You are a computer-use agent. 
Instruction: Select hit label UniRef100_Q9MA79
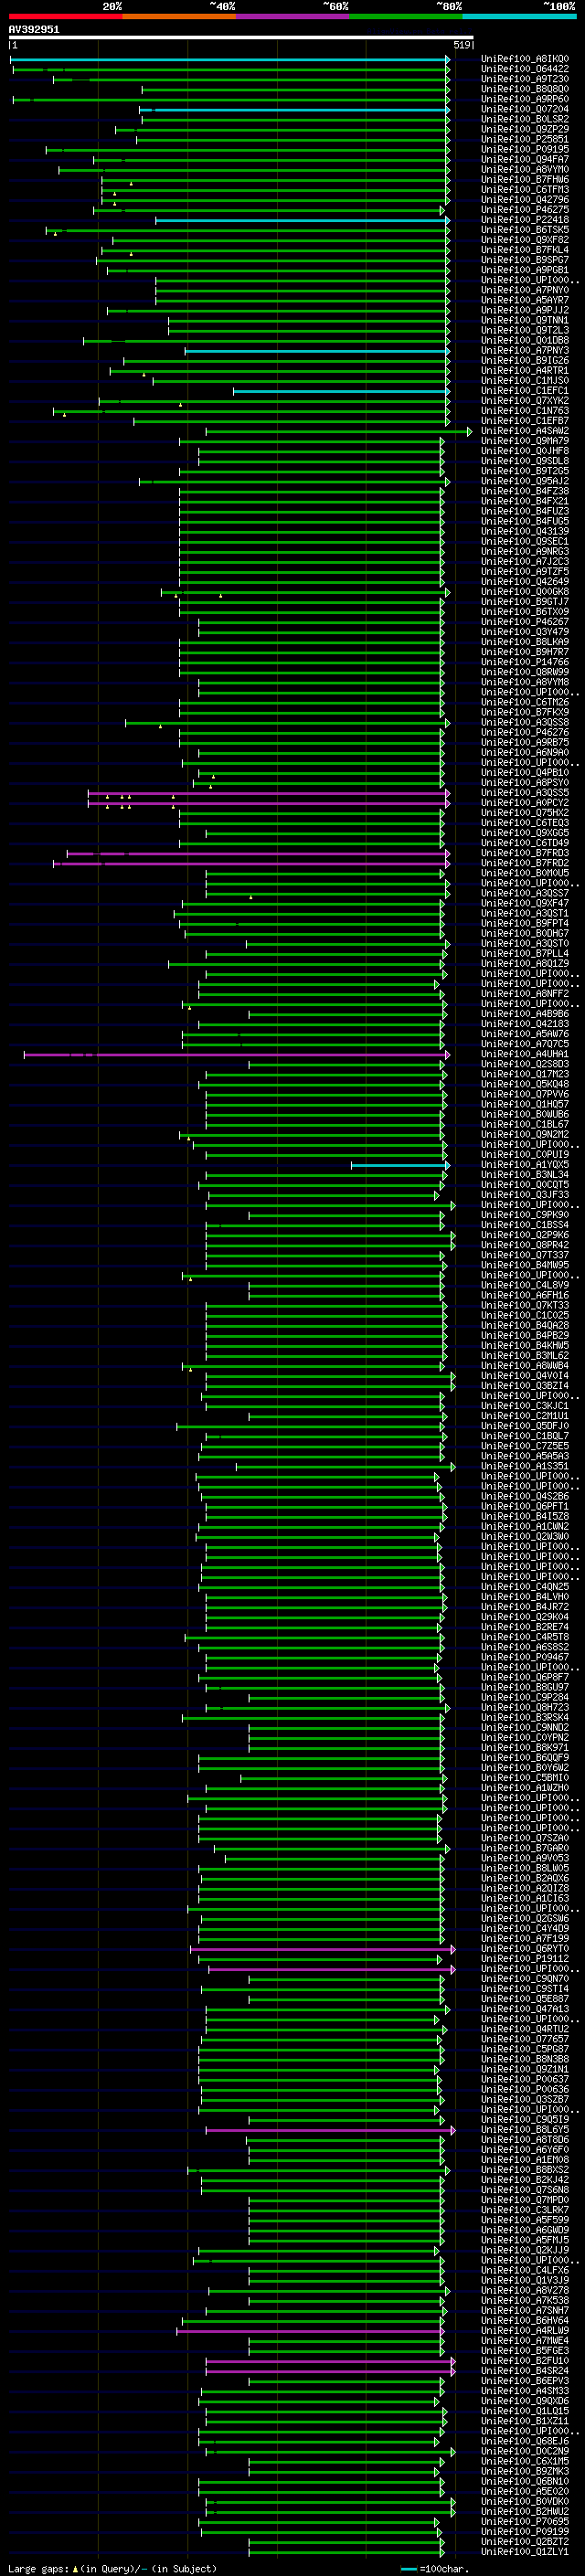tap(525, 441)
